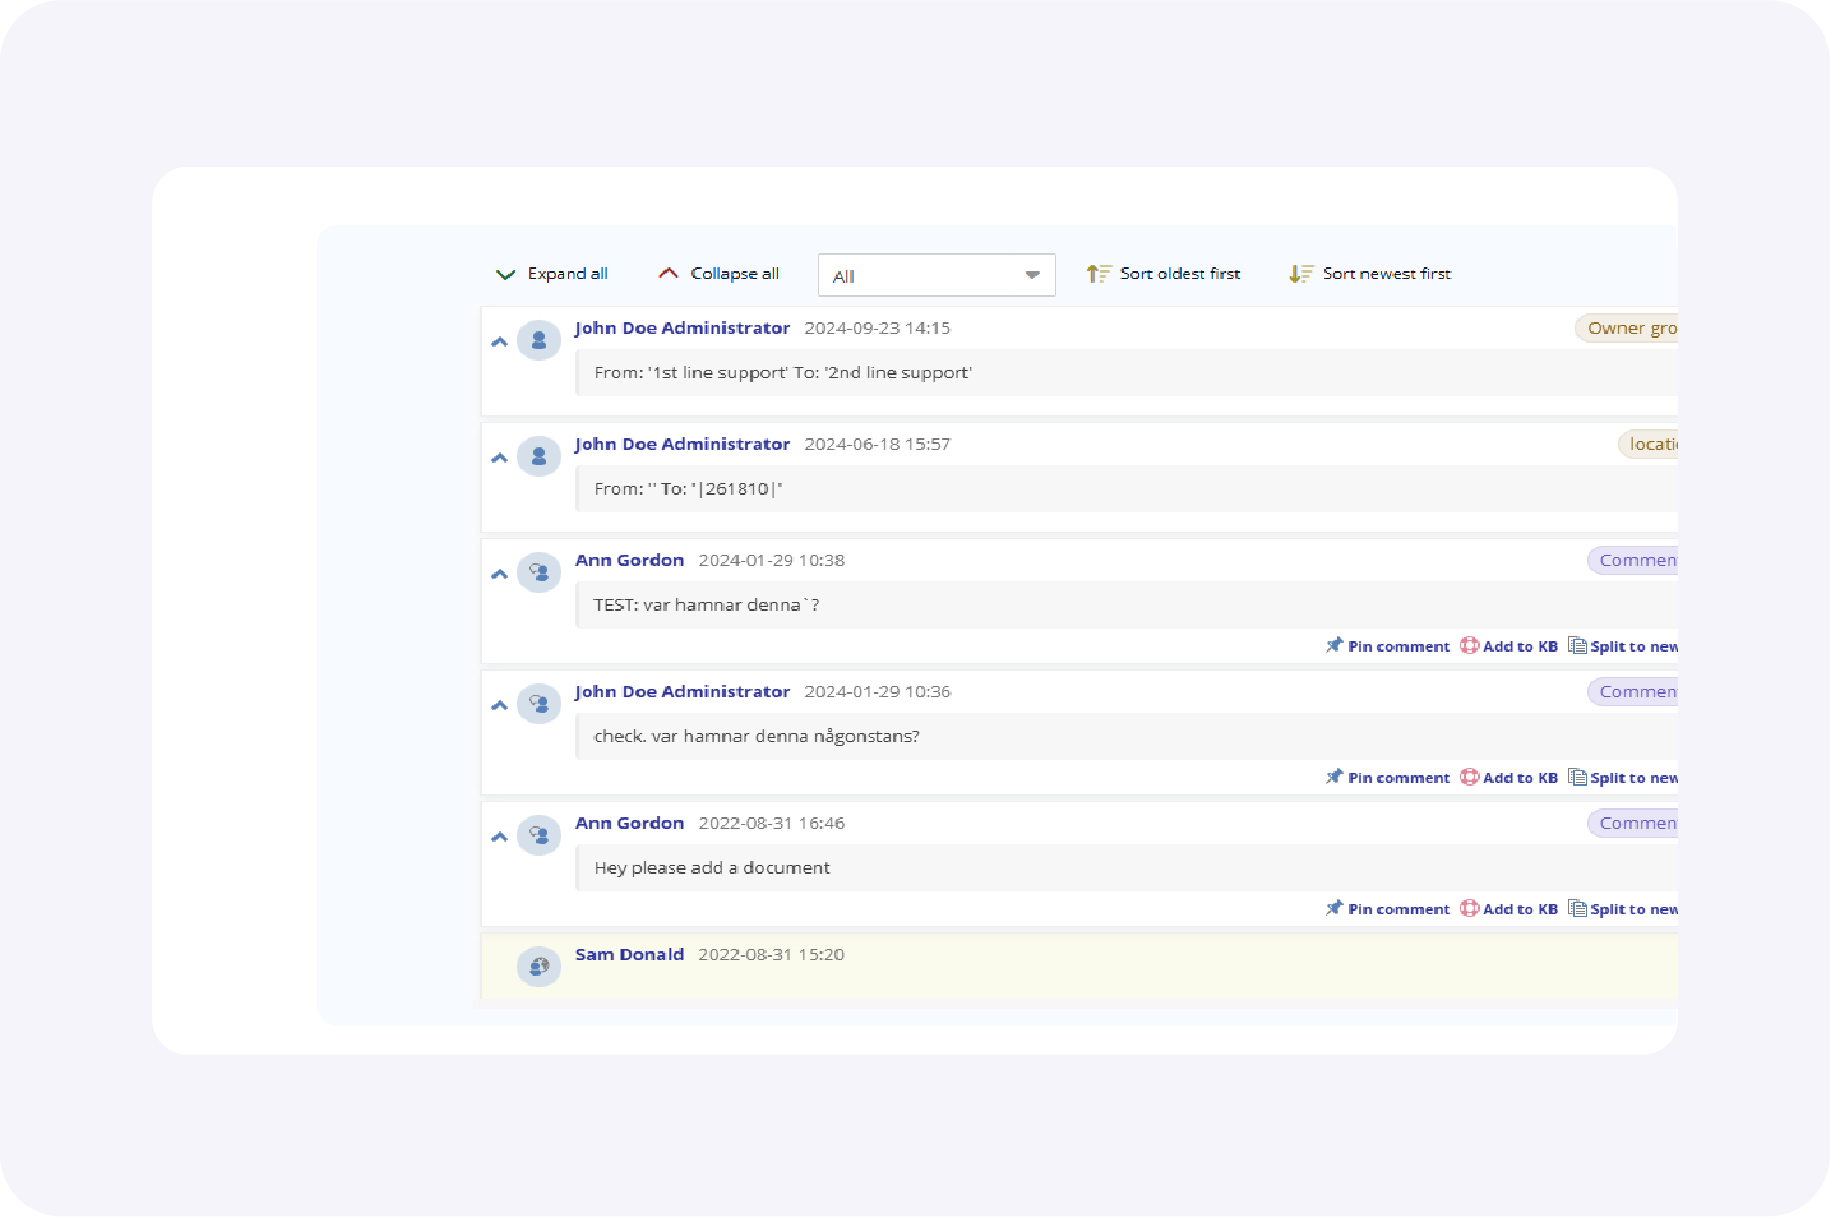Split 'TEST: var hamnar denna' to new
1830x1217 pixels.
click(1623, 646)
